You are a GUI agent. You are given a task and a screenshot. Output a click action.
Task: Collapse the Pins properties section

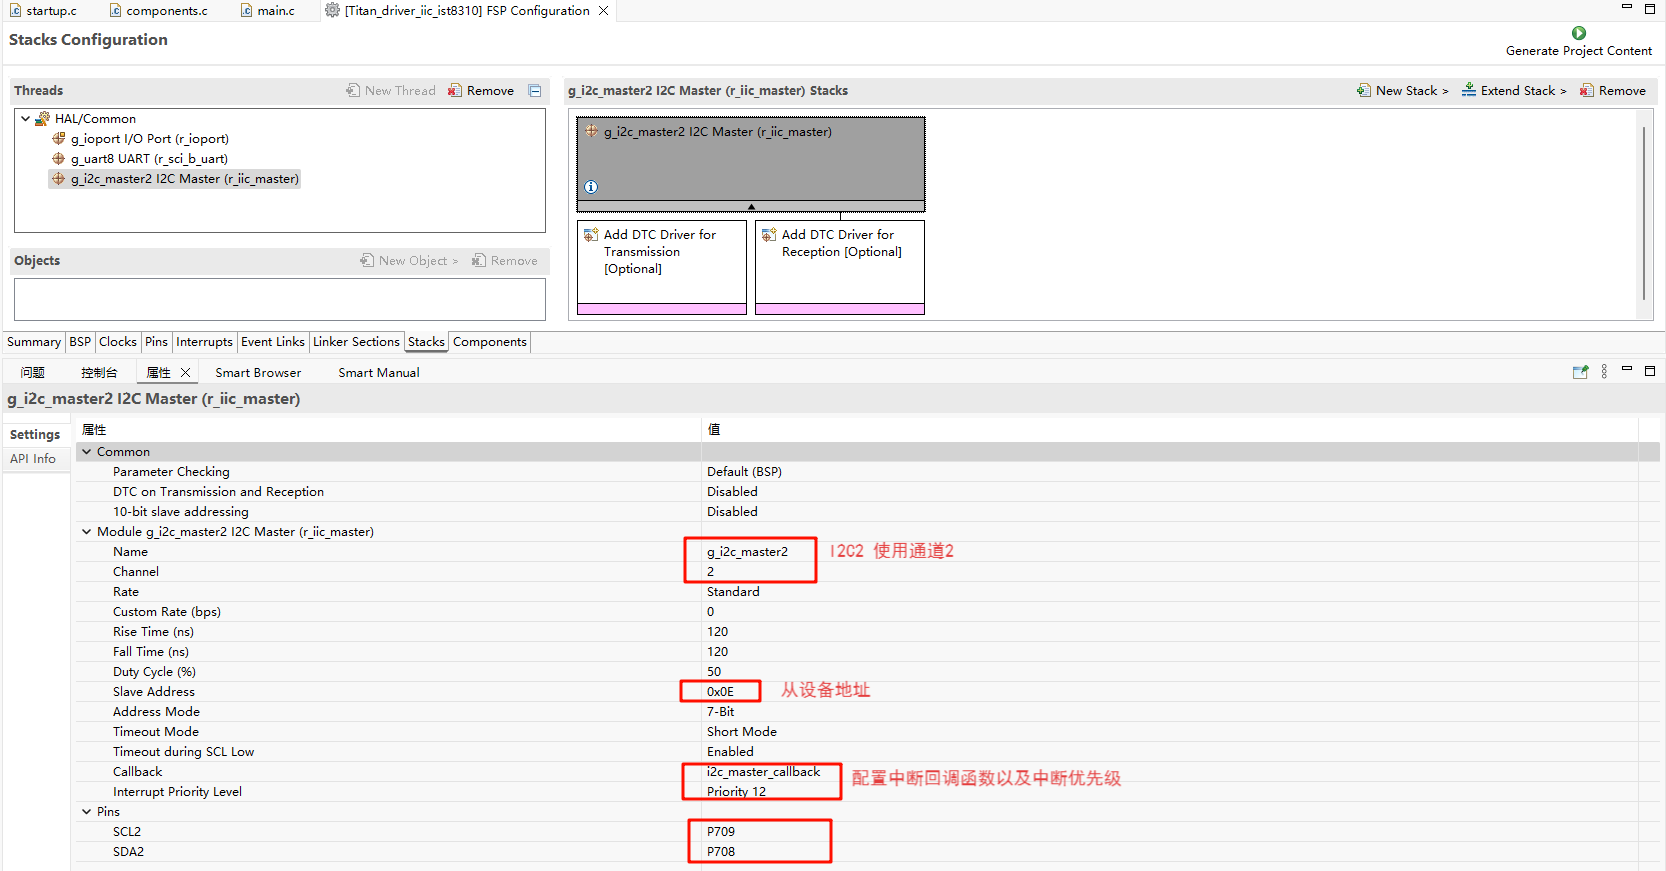coord(87,812)
